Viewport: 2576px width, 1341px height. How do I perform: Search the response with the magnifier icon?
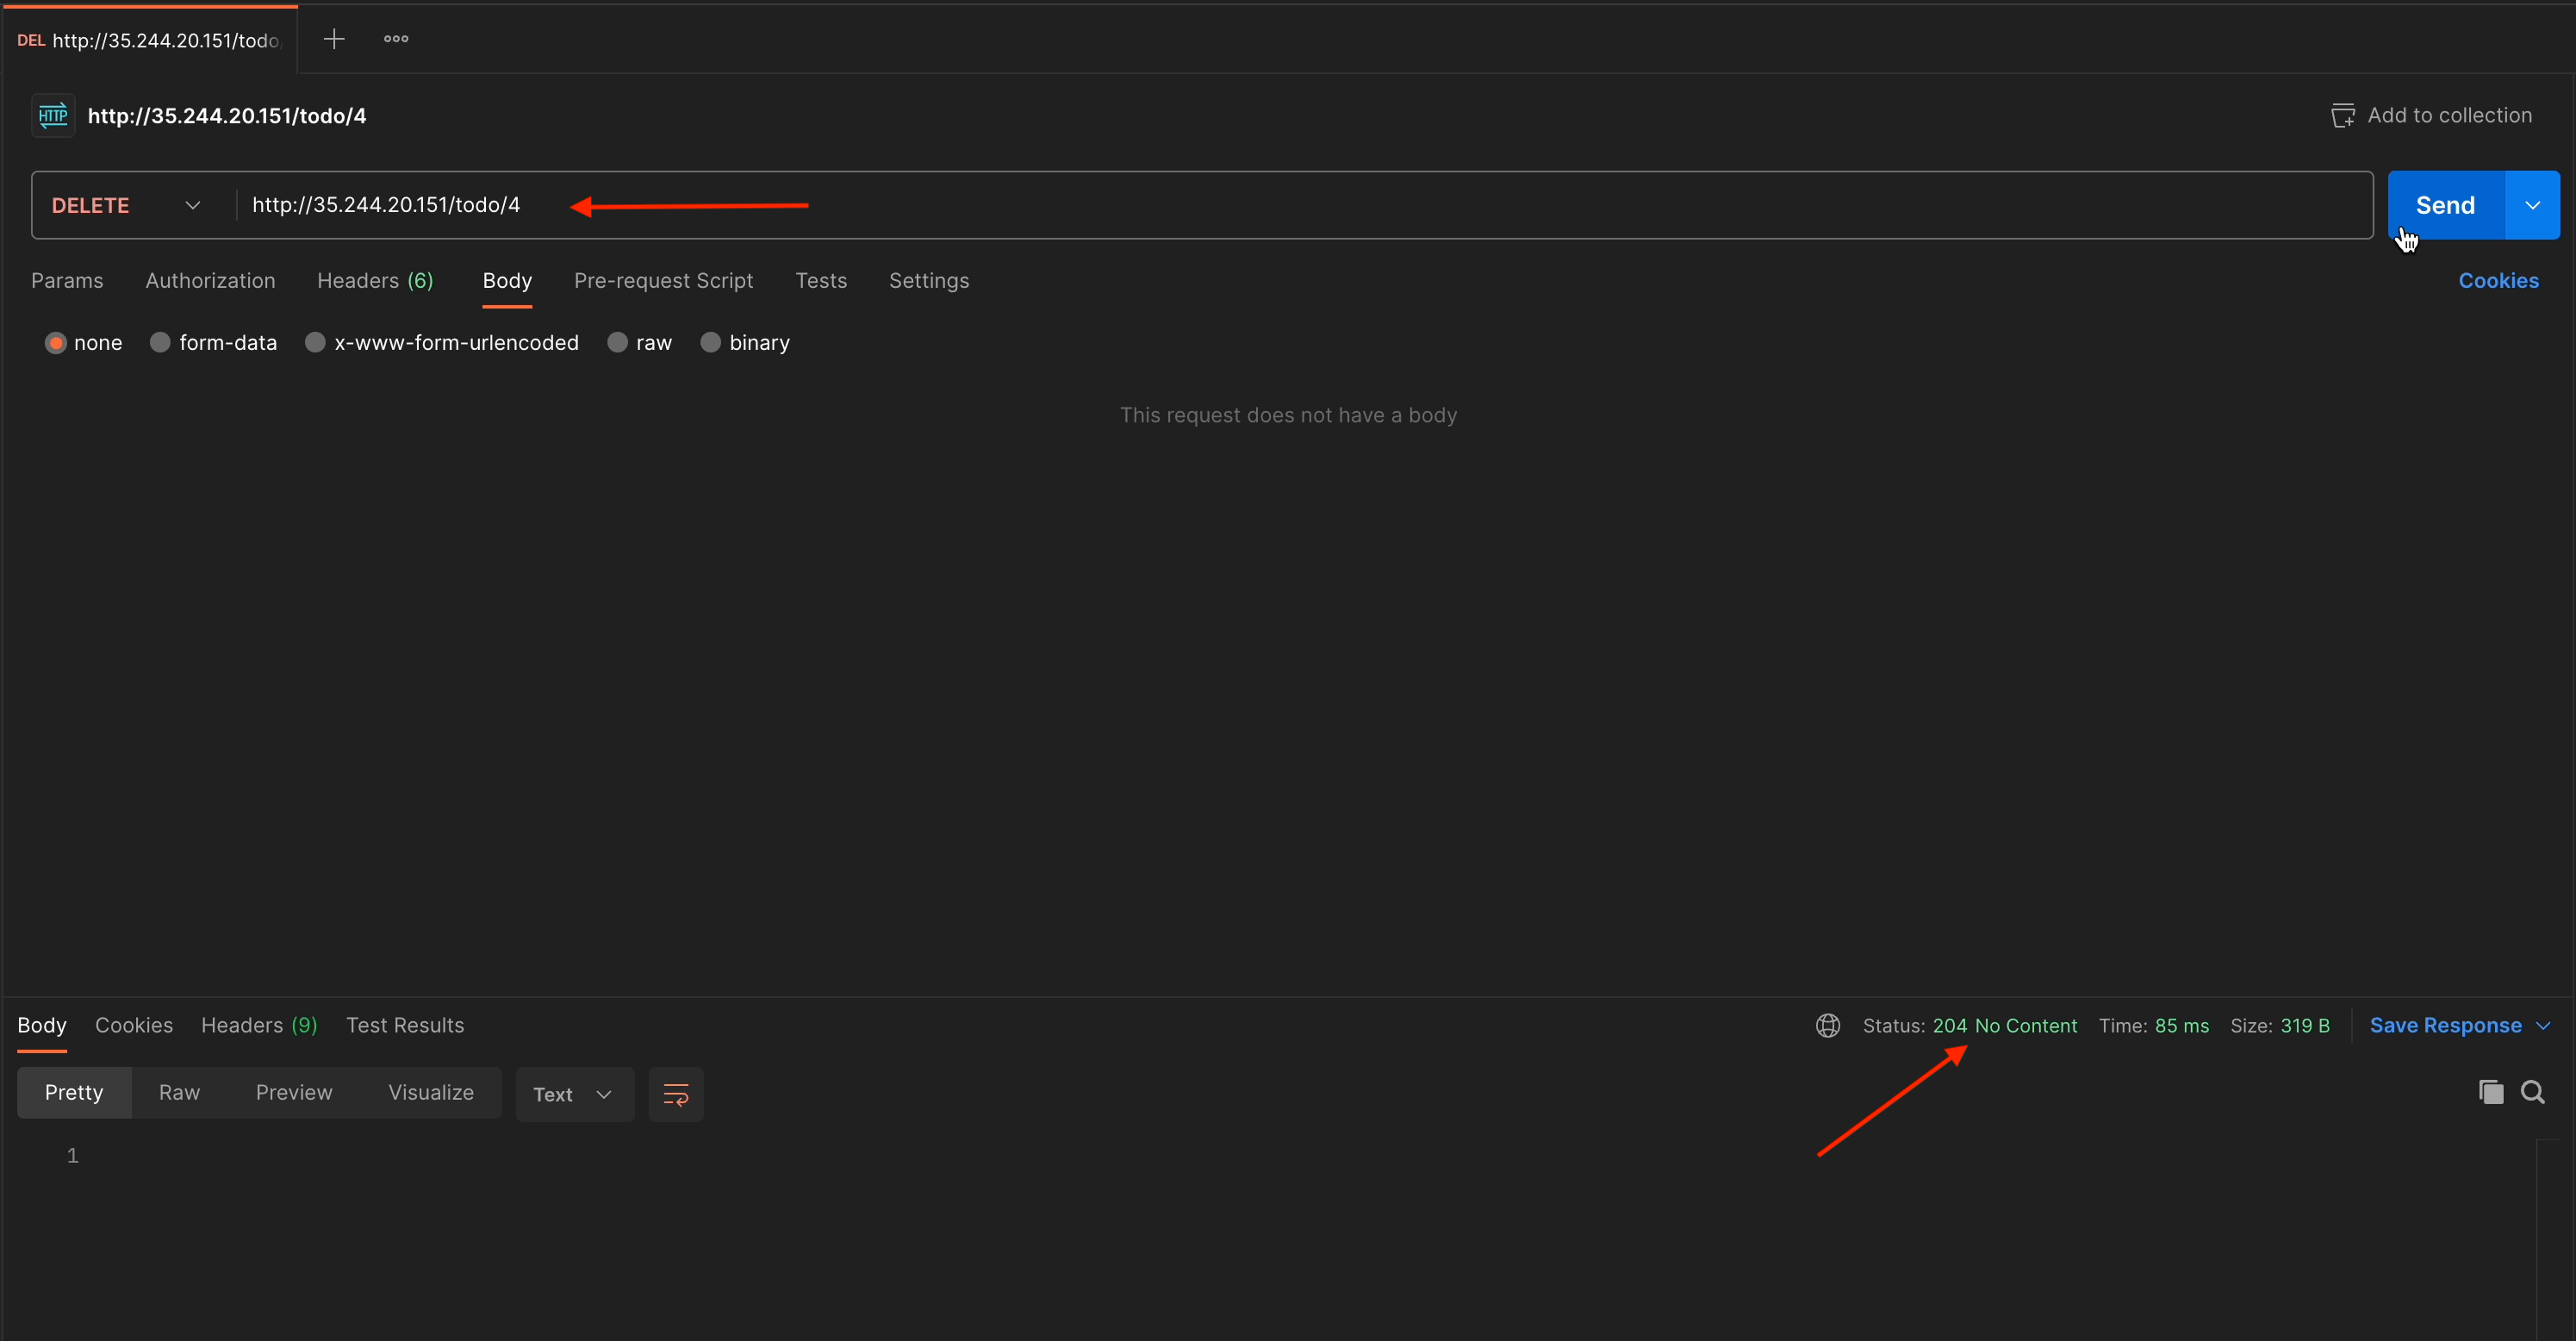pos(2533,1092)
